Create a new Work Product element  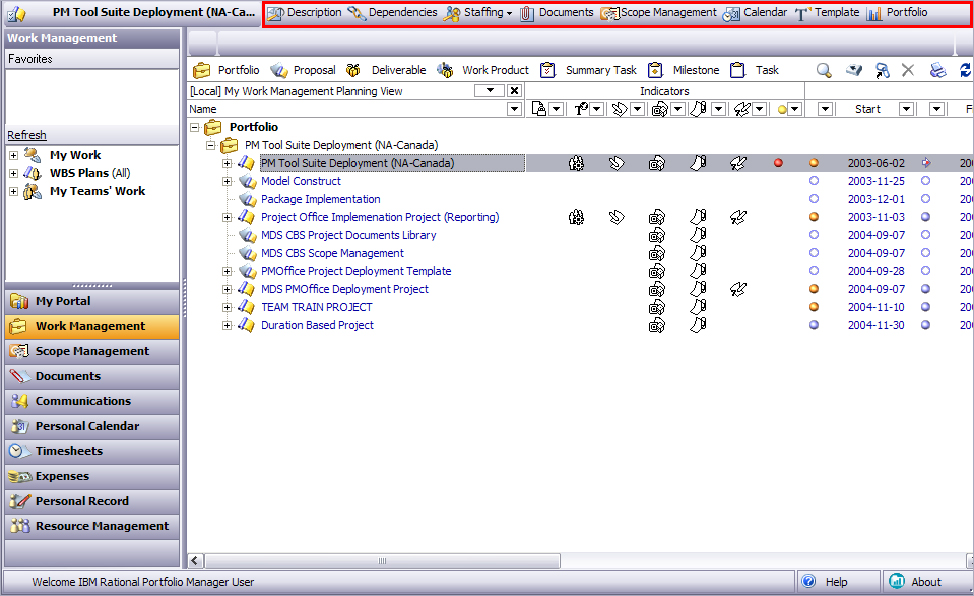483,70
